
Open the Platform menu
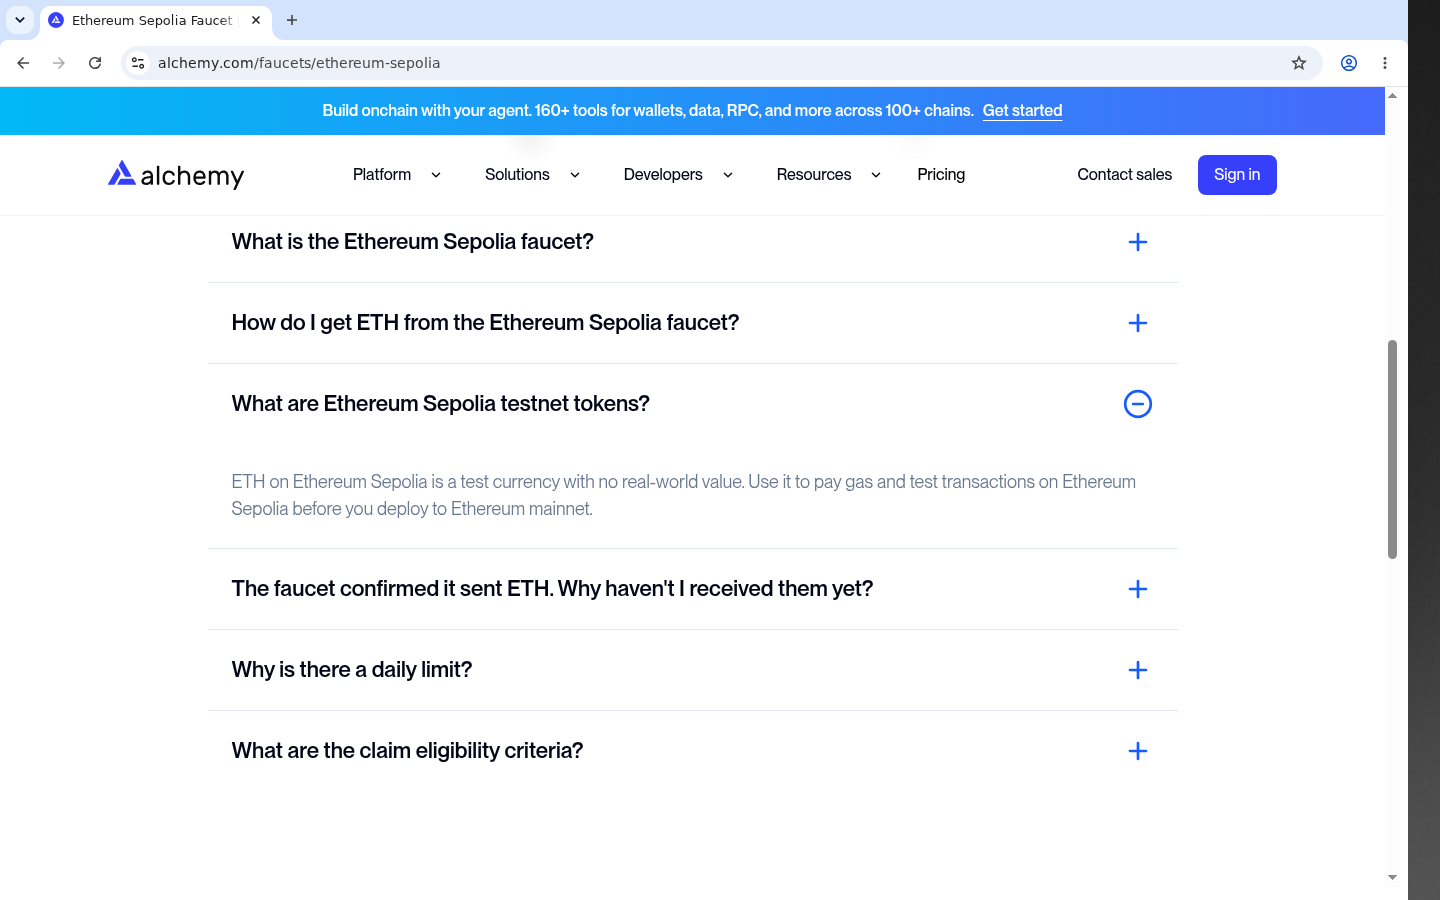pos(382,175)
